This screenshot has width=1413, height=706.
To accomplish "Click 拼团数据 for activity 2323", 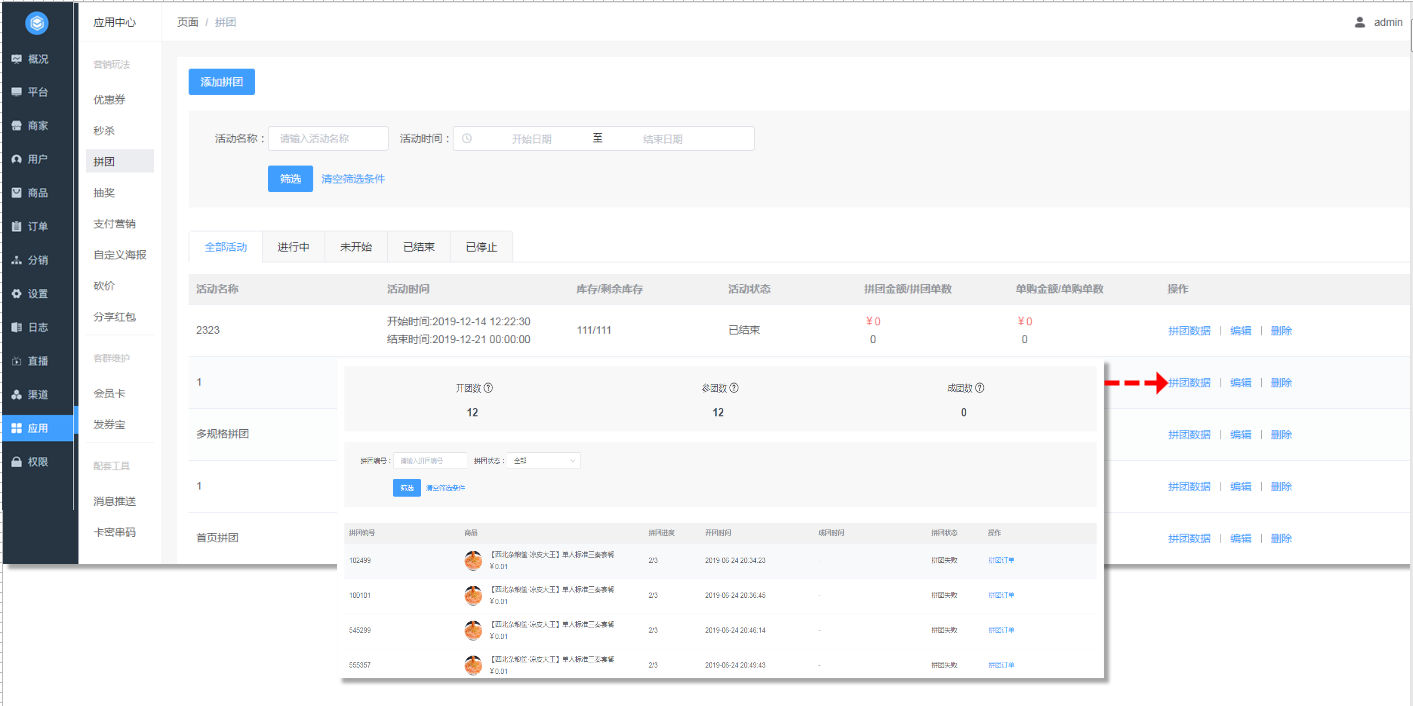I will (1189, 331).
